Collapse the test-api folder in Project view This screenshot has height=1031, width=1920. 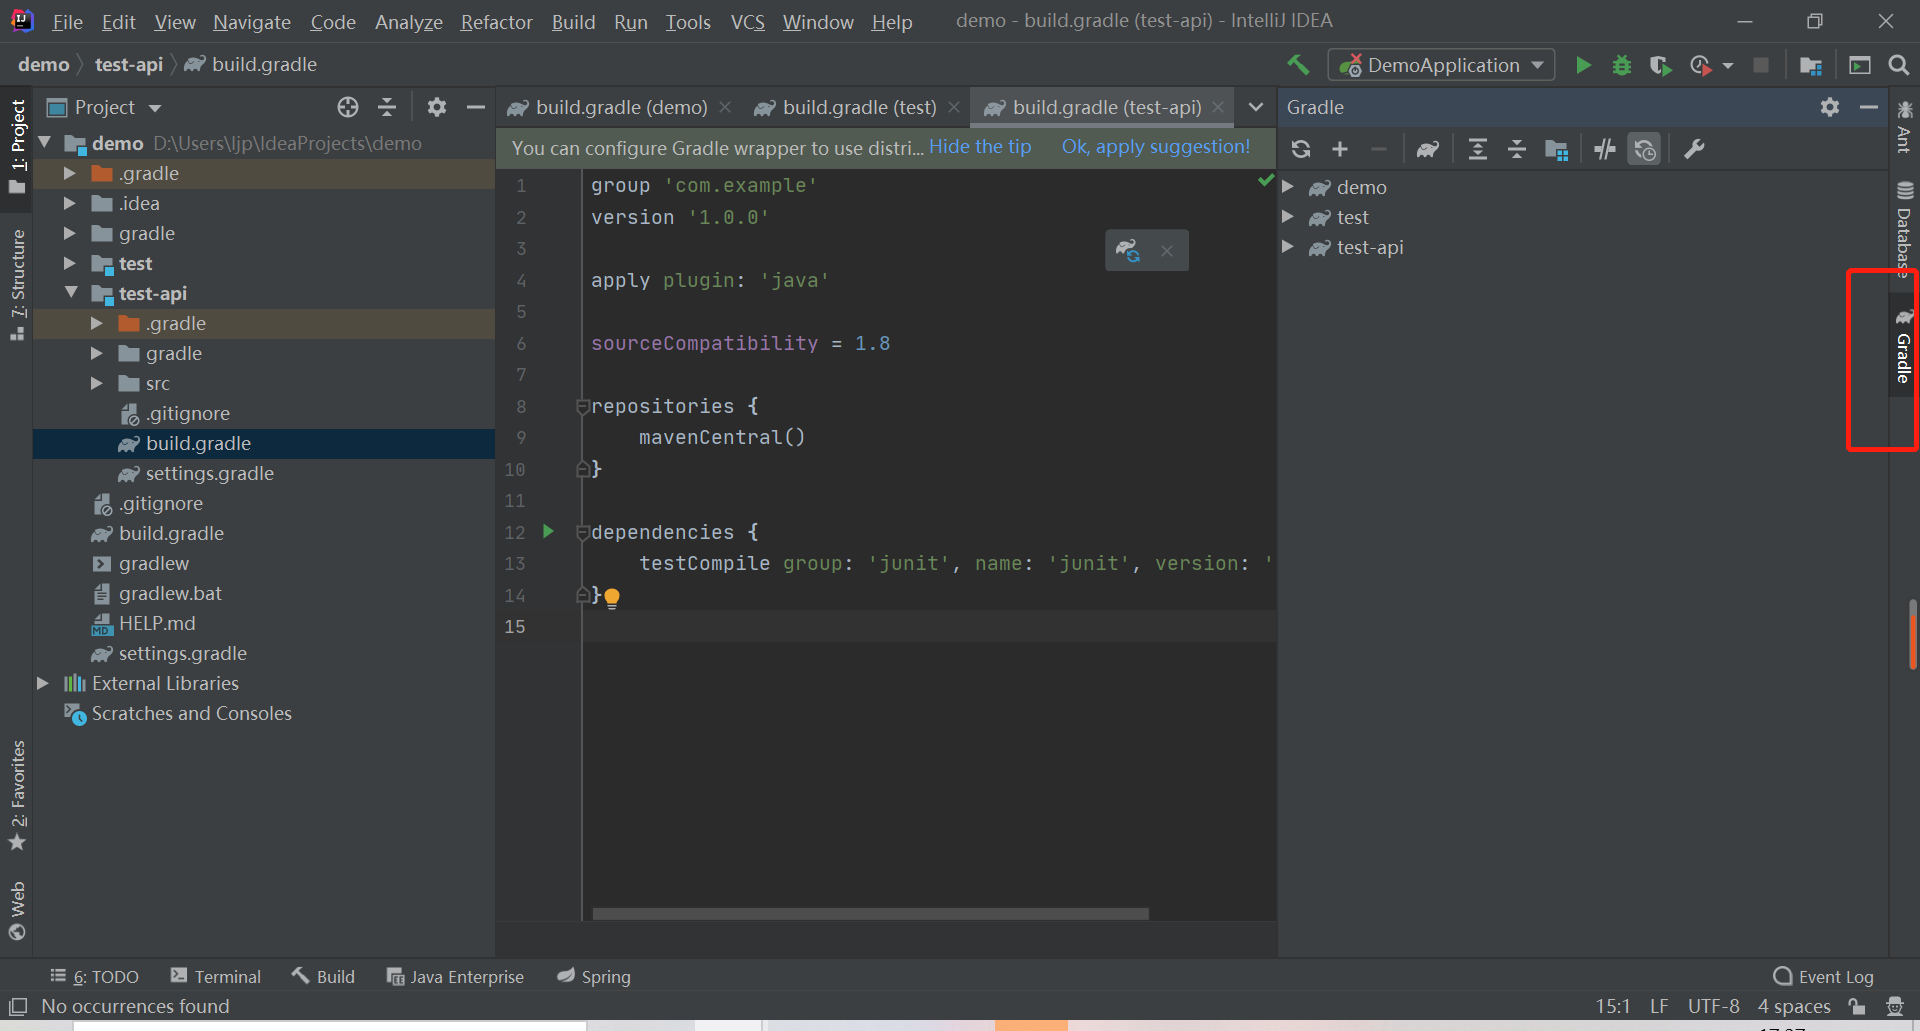click(x=70, y=293)
